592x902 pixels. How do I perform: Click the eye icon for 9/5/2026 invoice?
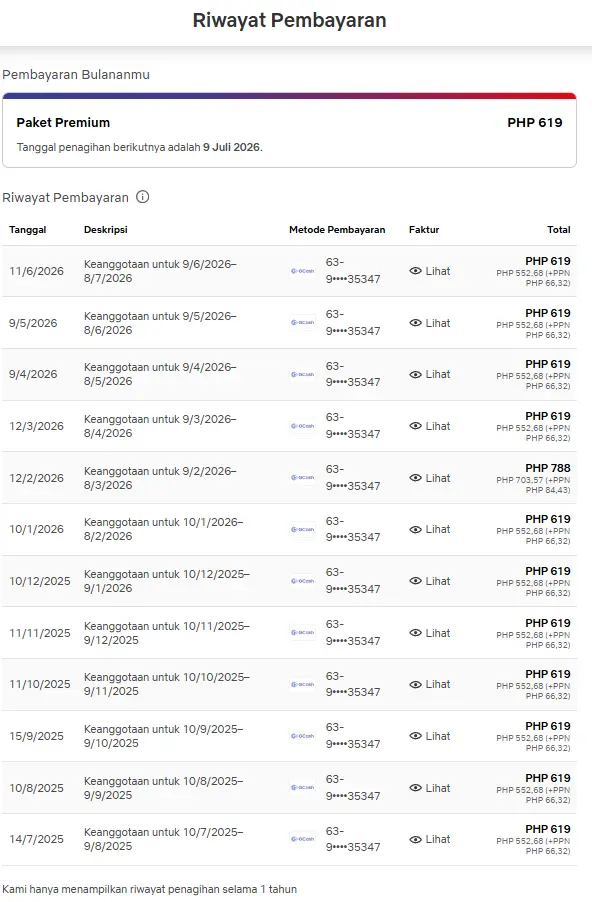pos(415,323)
